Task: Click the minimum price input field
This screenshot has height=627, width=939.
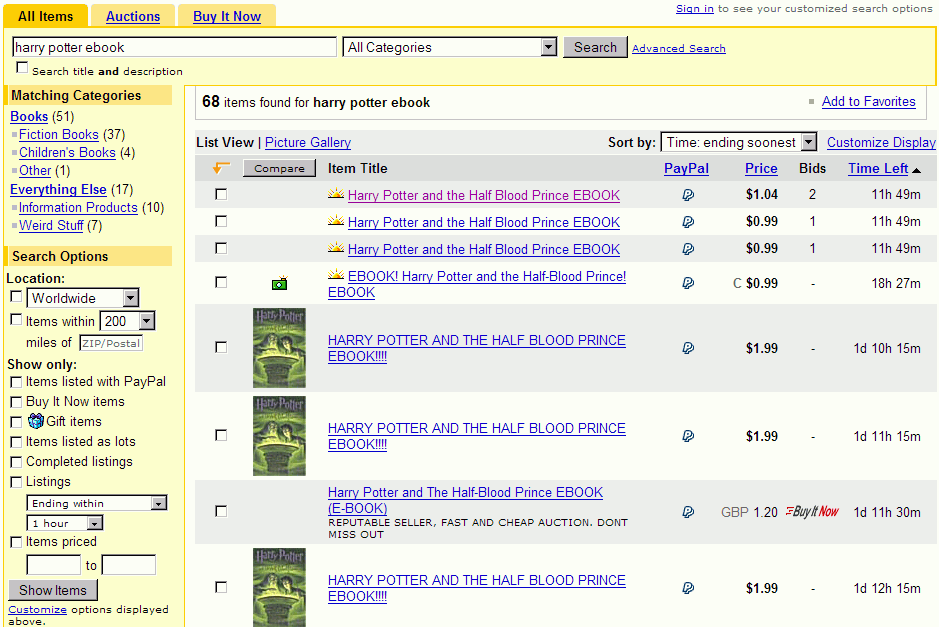Action: pyautogui.click(x=54, y=565)
